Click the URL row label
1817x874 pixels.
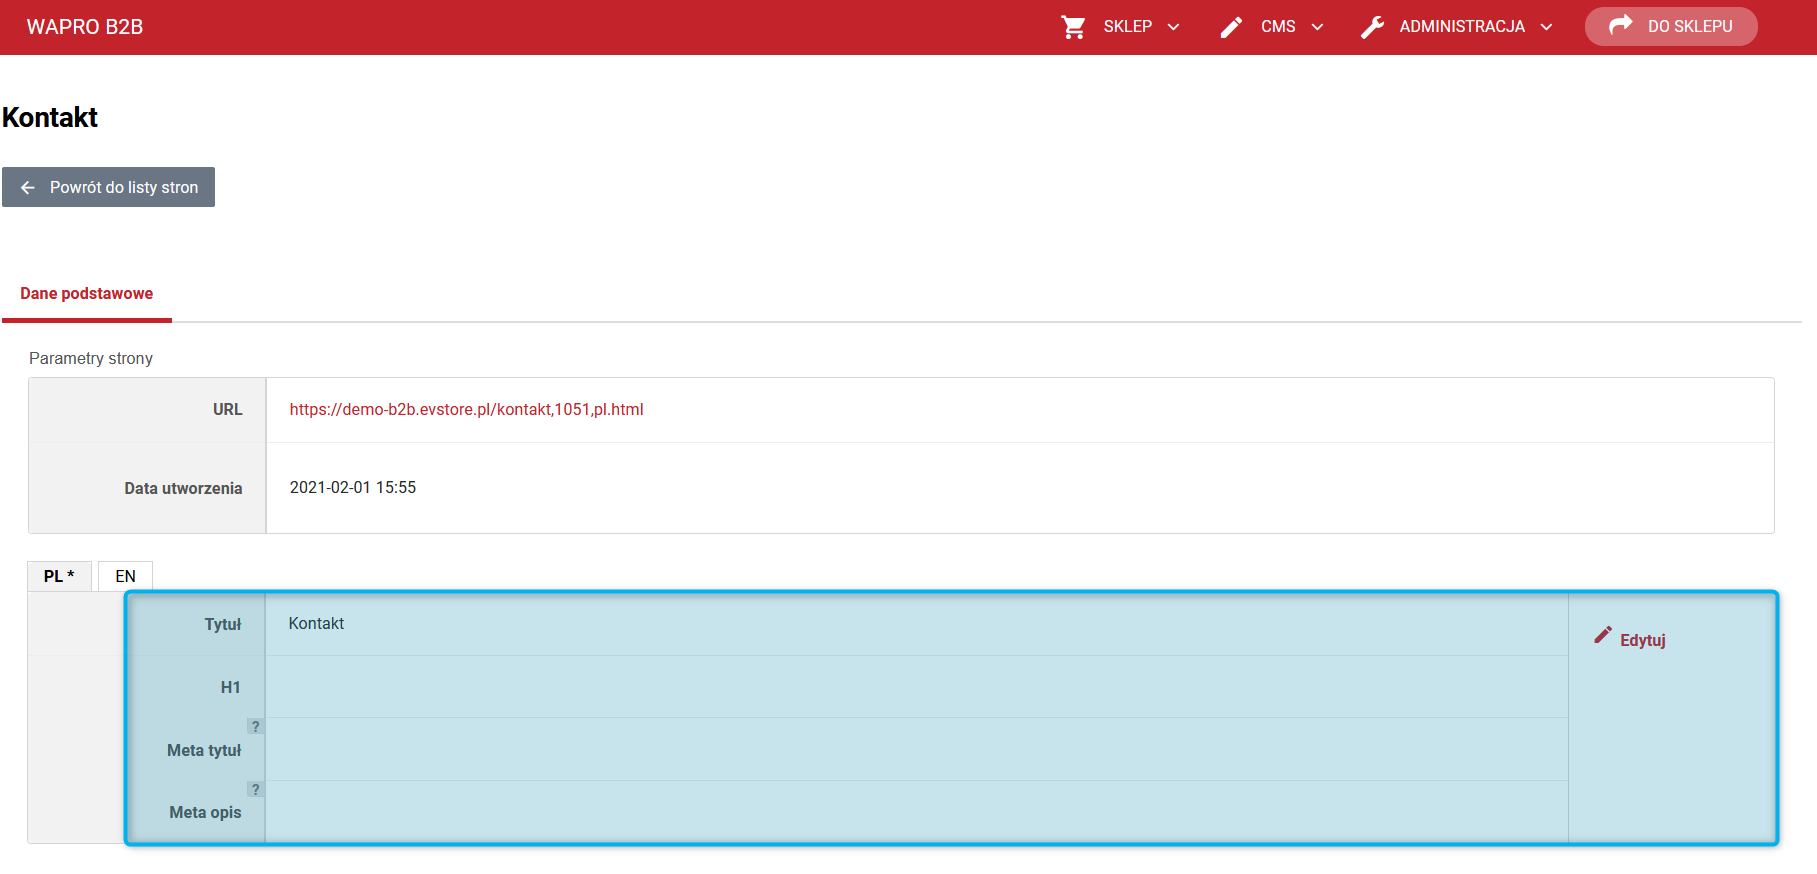point(228,410)
